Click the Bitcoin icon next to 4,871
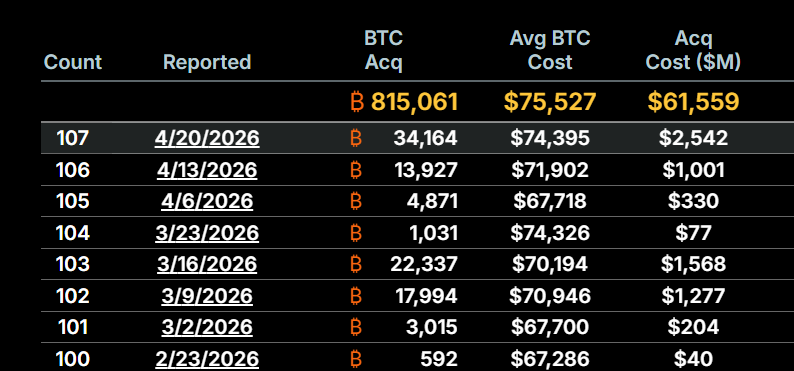This screenshot has width=794, height=371. click(x=356, y=201)
